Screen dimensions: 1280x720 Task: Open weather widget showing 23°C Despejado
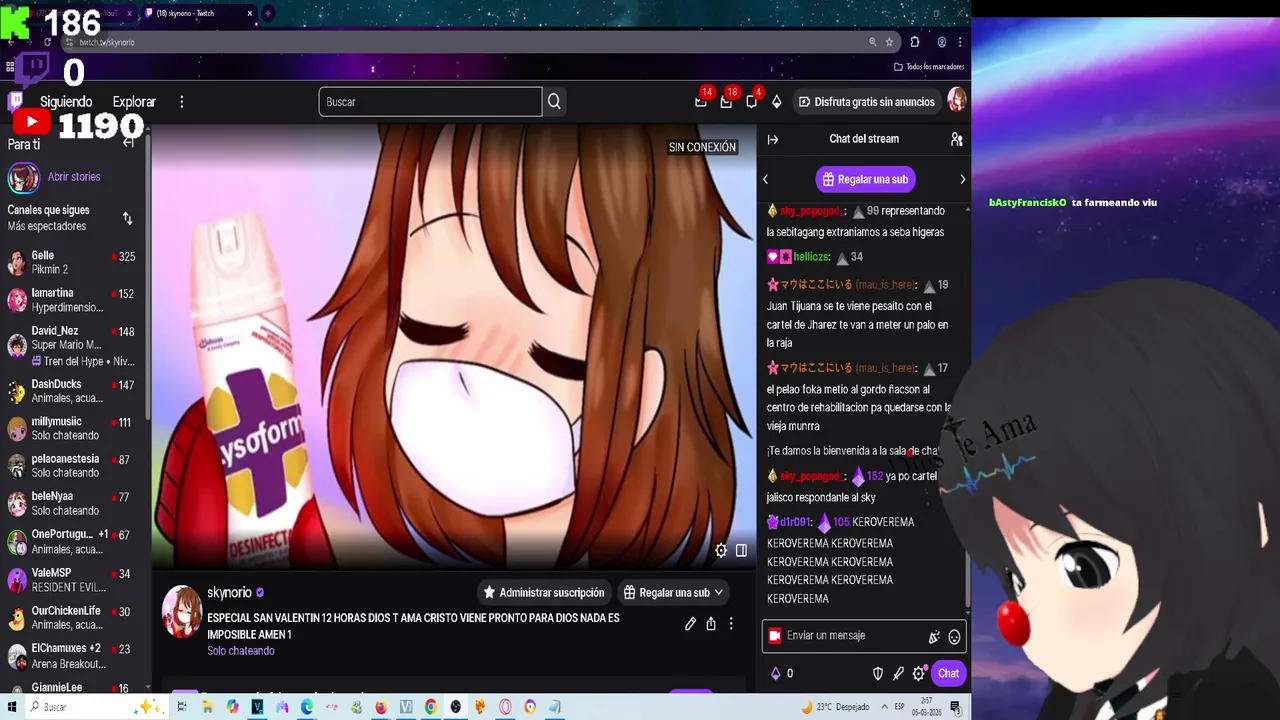click(836, 707)
